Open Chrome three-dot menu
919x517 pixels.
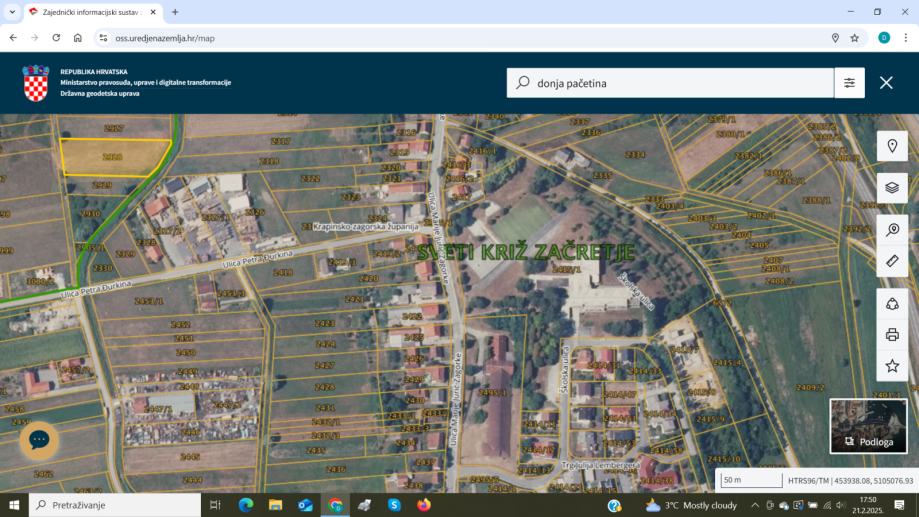(906, 38)
